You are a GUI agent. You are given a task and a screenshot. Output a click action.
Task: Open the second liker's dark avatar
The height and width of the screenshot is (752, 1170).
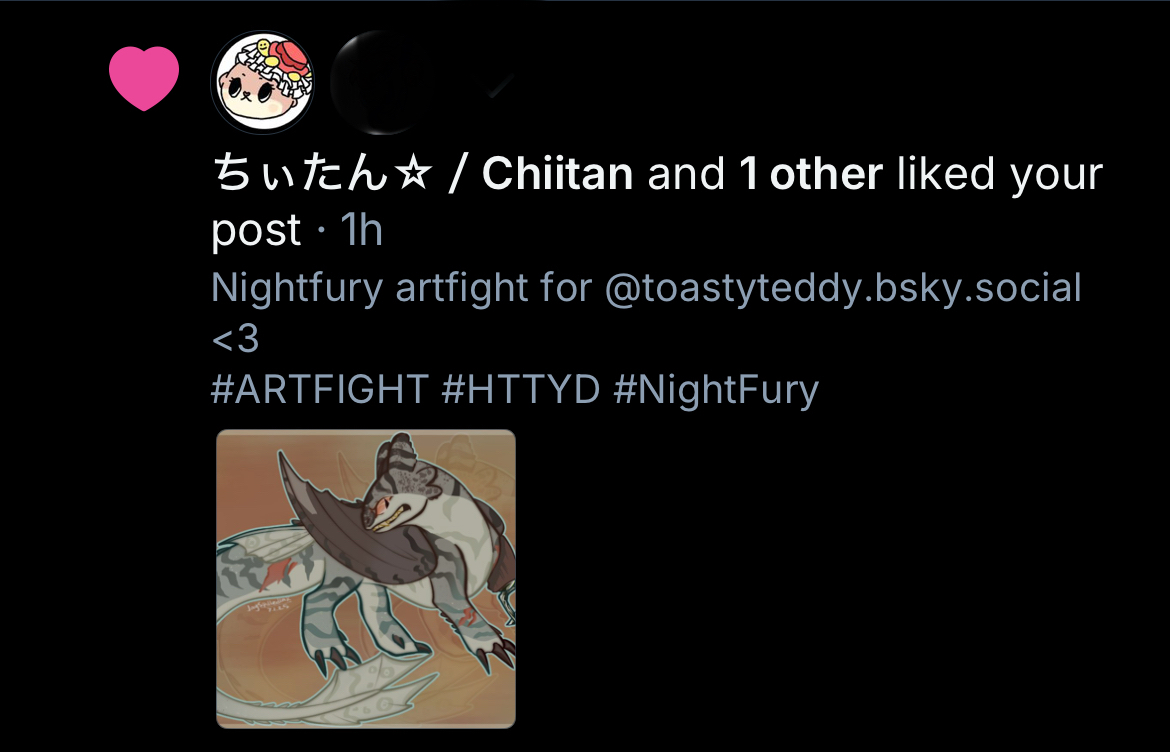(x=382, y=82)
